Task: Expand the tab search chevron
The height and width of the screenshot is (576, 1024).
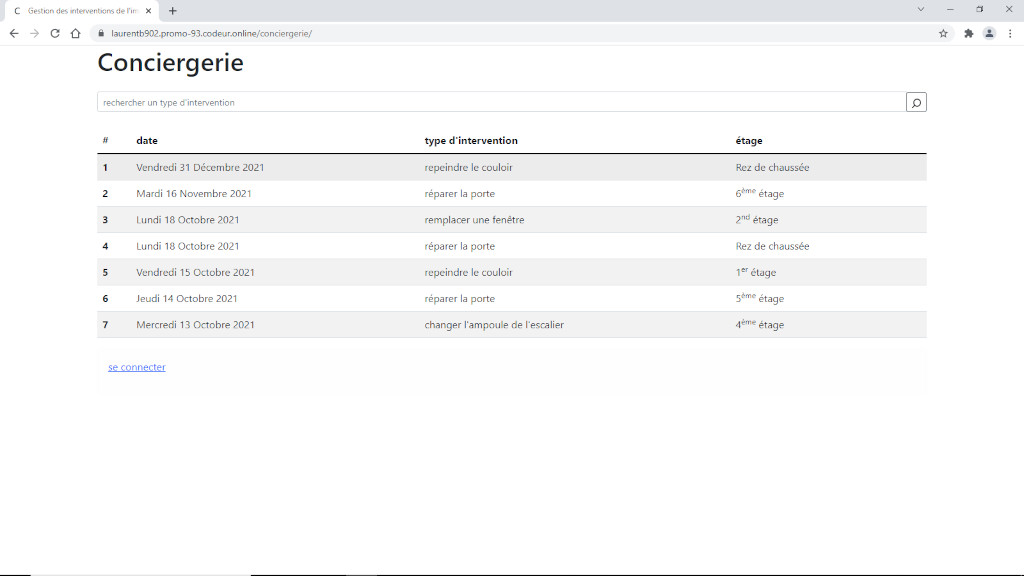Action: coord(921,9)
